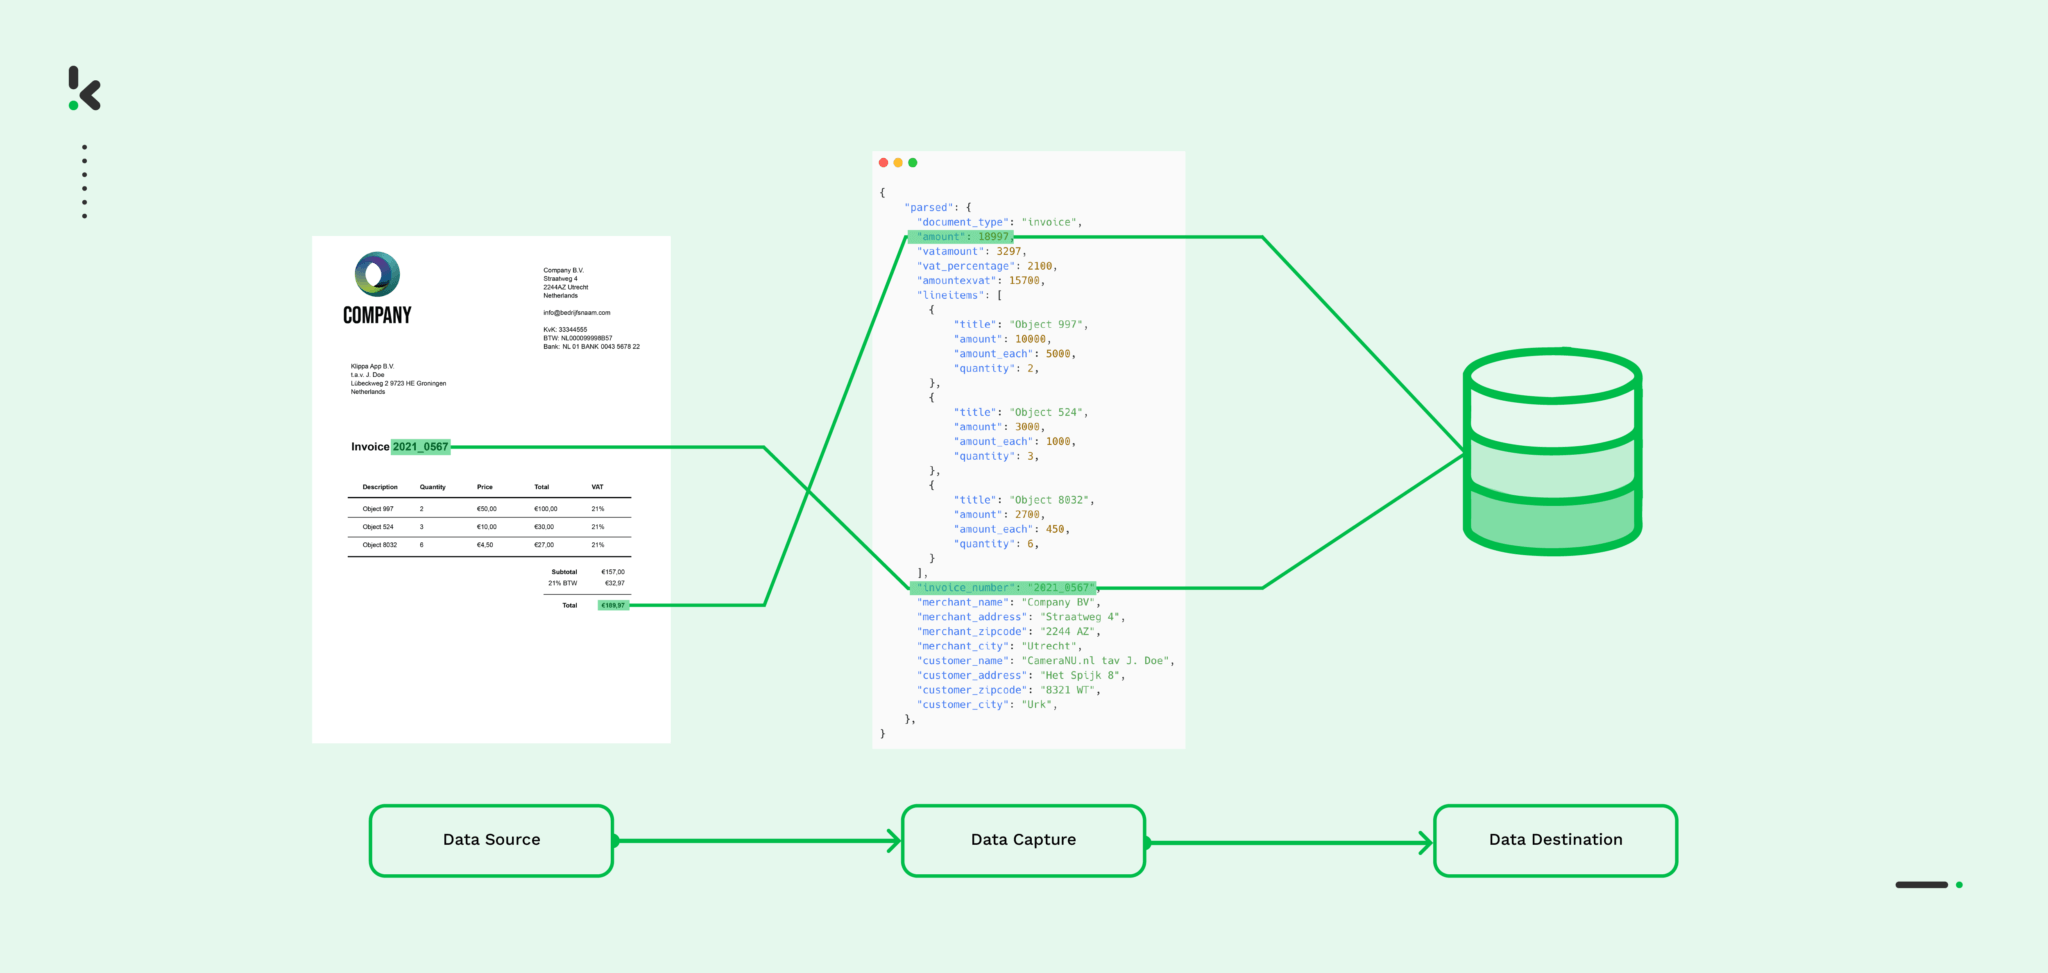
Task: Select the Data Destination box
Action: [x=1555, y=840]
